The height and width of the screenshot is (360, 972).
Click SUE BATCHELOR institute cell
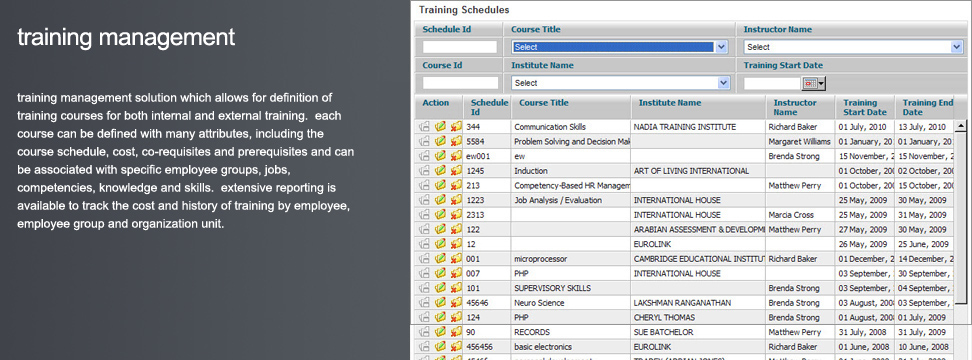click(698, 332)
